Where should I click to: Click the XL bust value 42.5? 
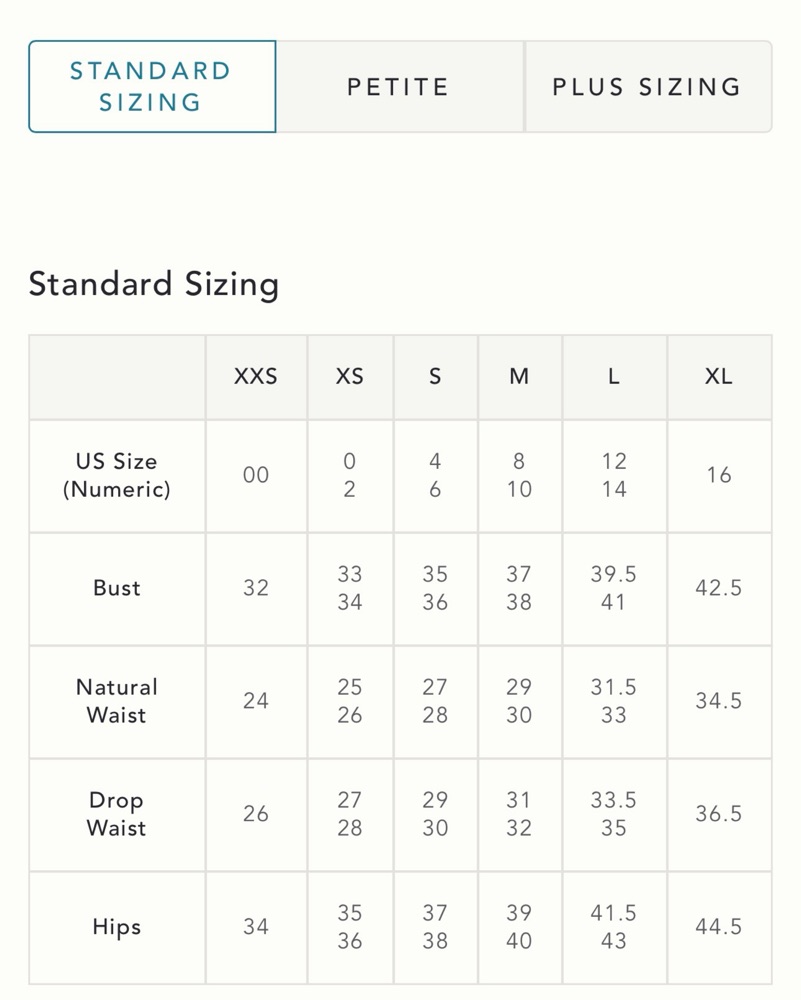(719, 589)
